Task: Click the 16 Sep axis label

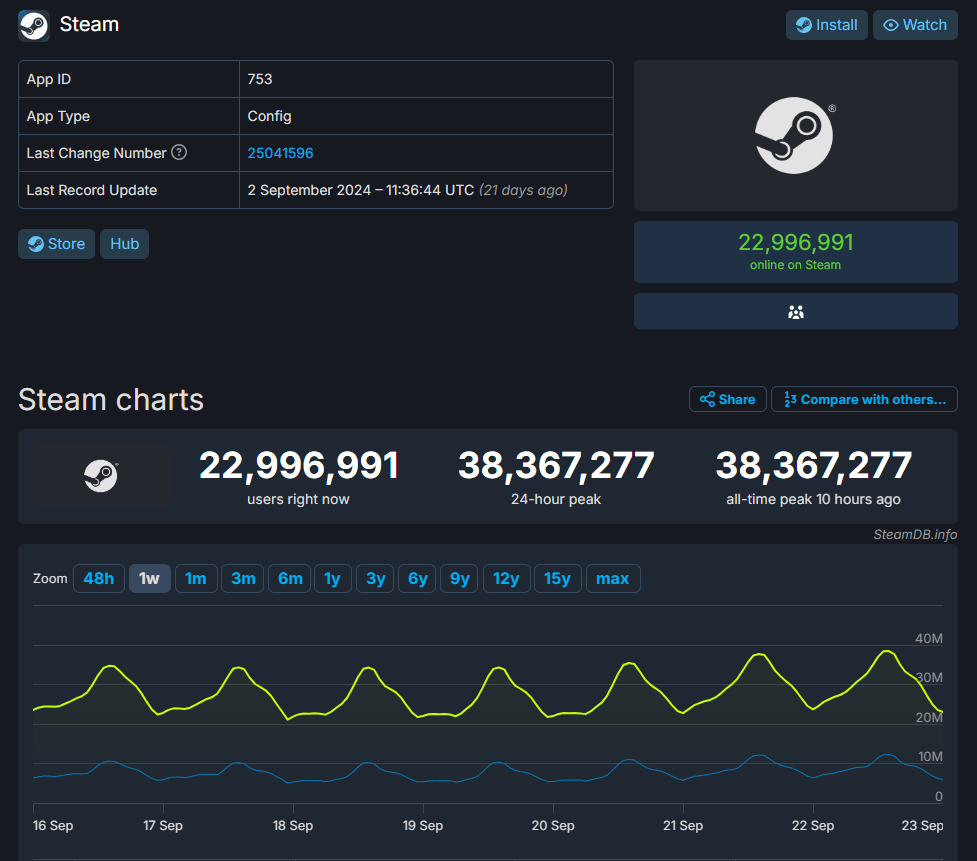Action: (x=53, y=825)
